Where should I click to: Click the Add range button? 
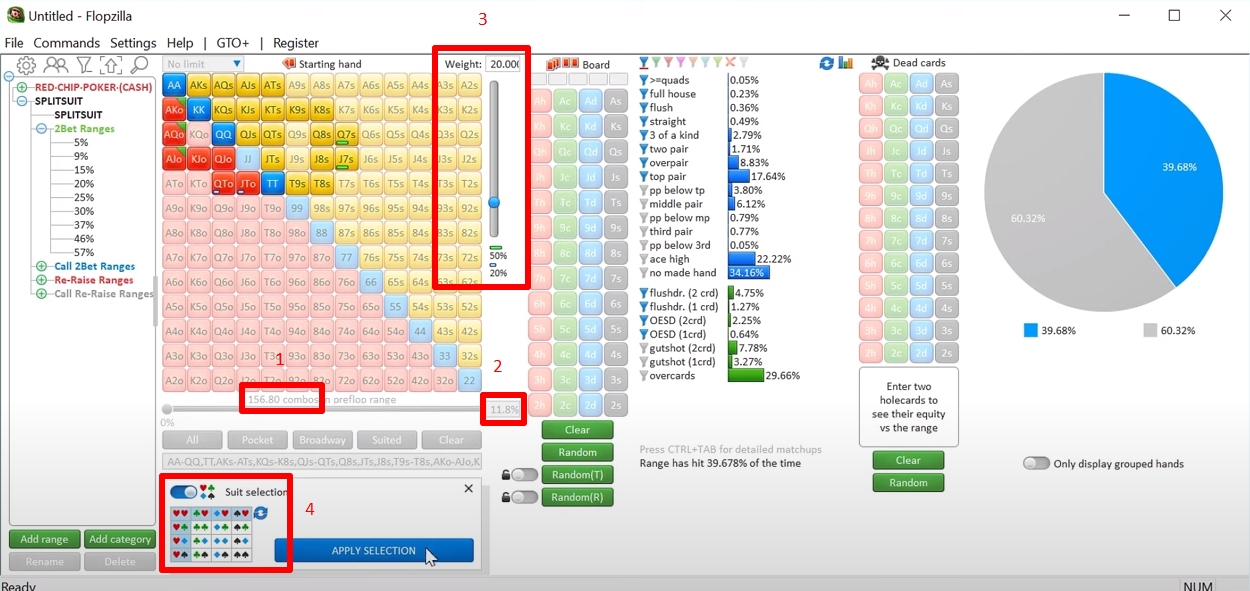click(x=44, y=540)
